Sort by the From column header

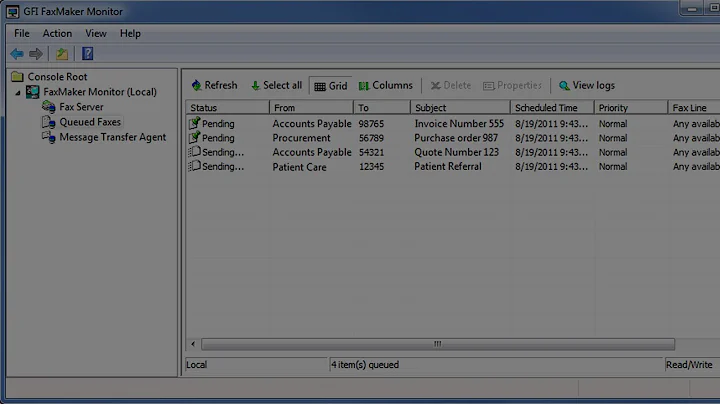click(x=311, y=108)
